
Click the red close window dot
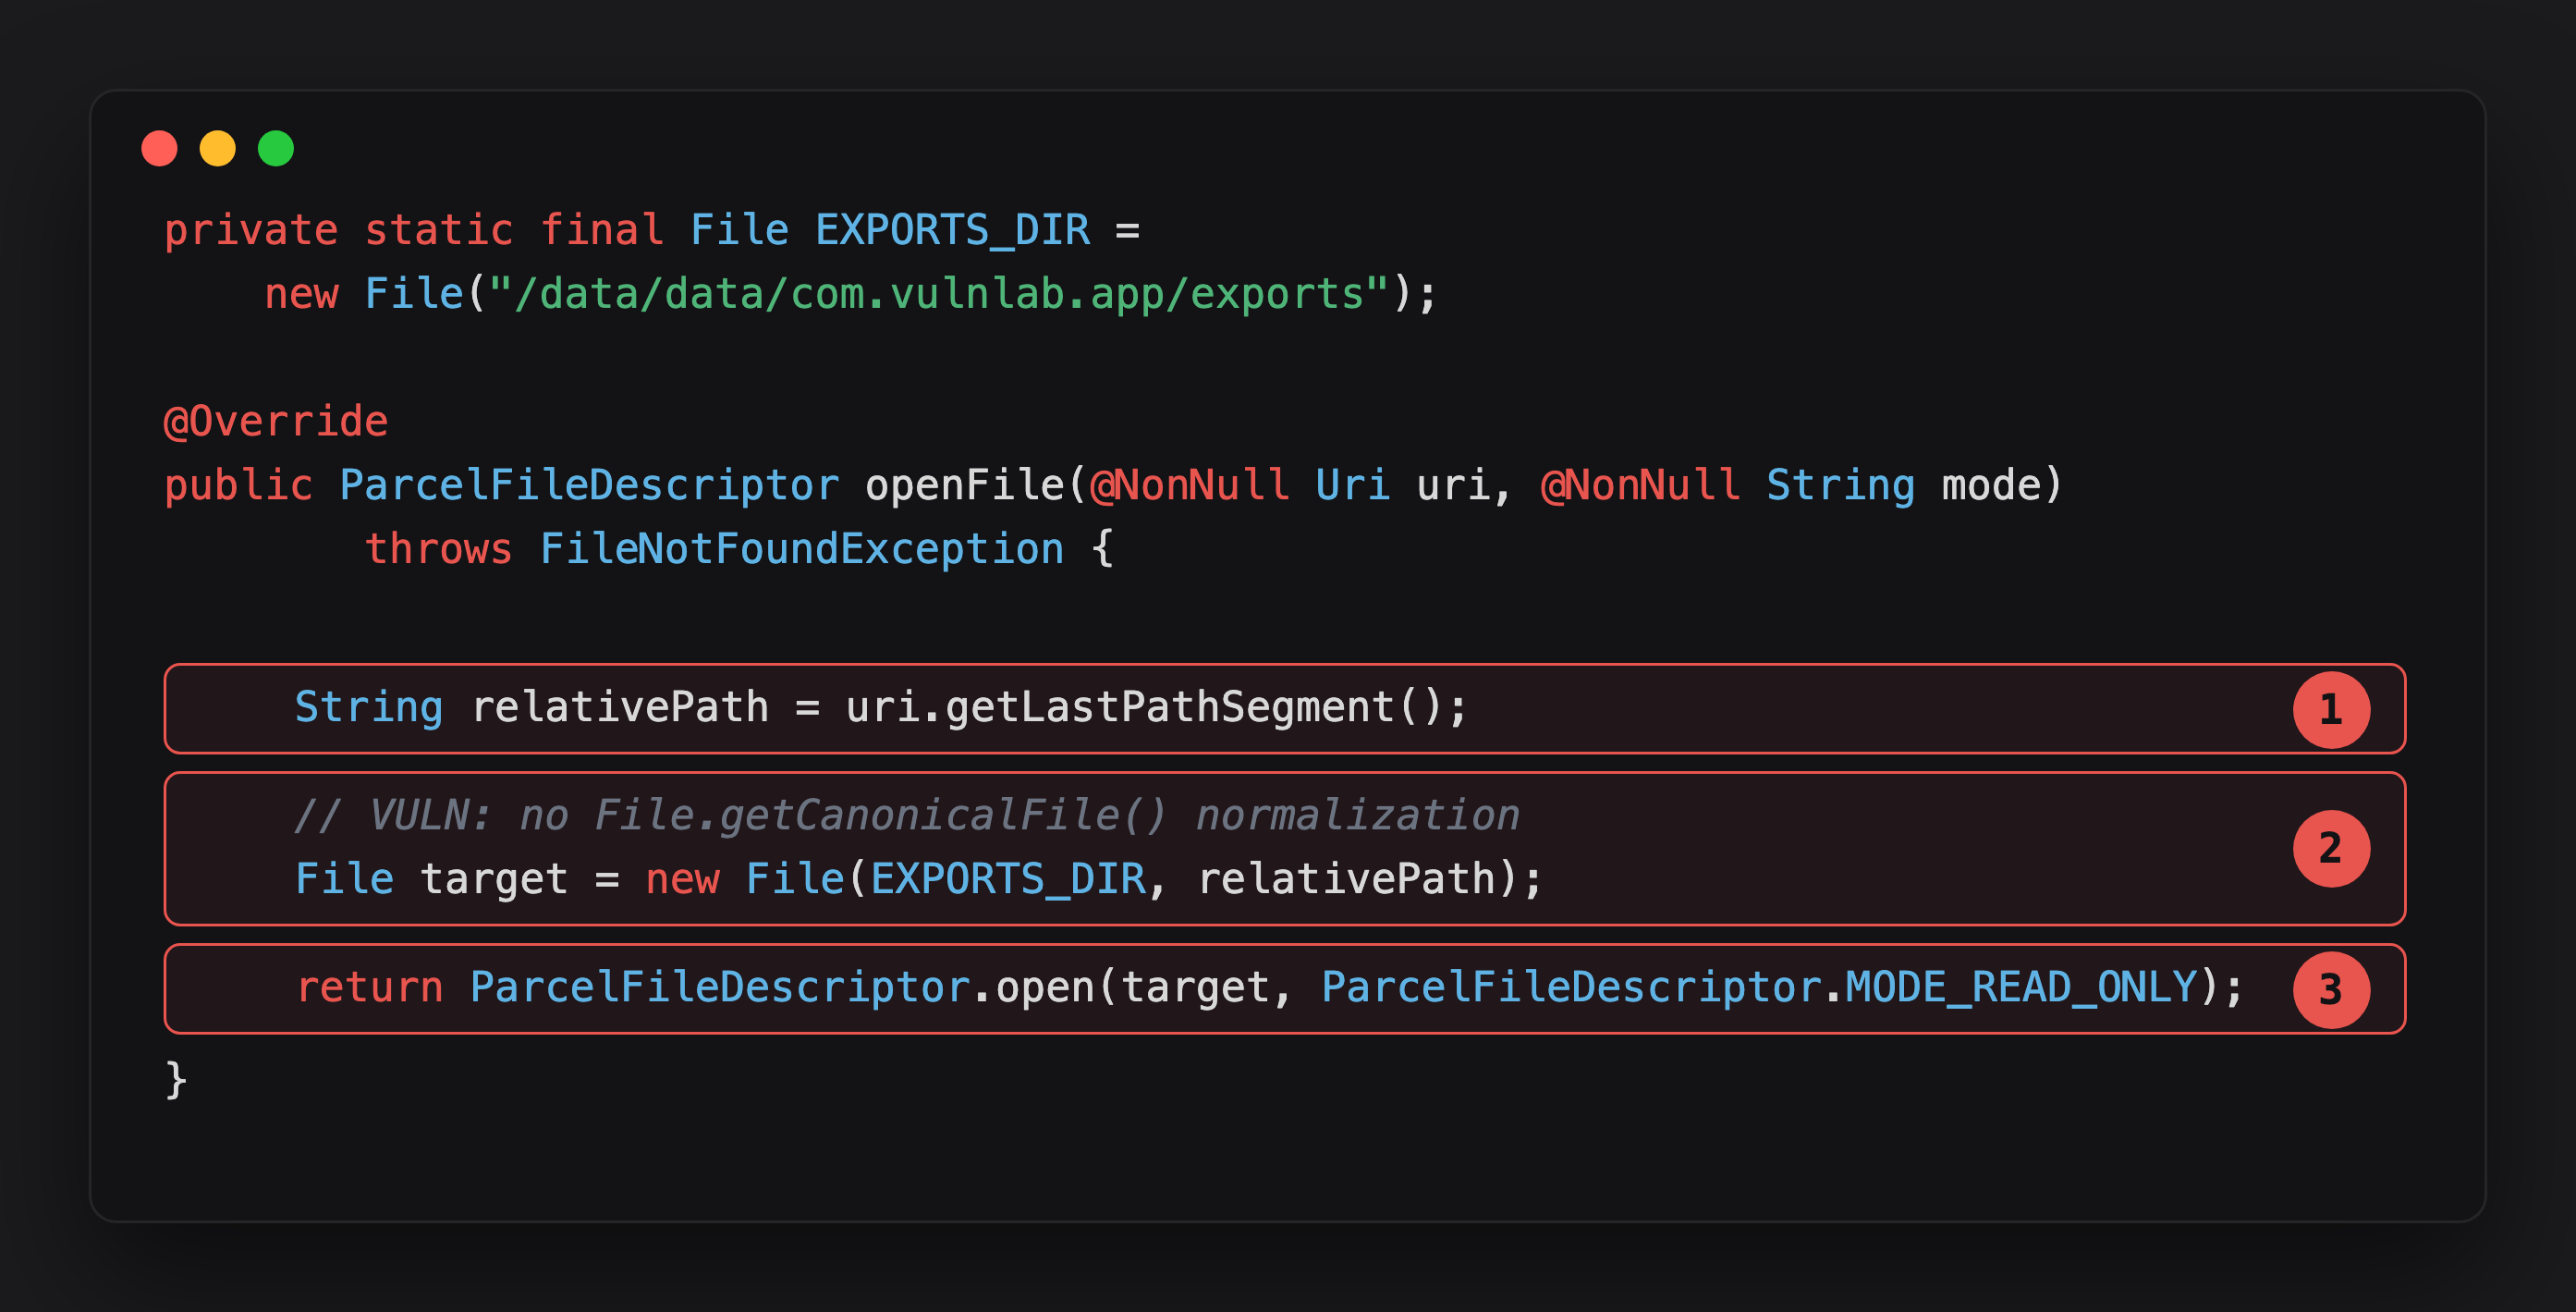point(160,148)
